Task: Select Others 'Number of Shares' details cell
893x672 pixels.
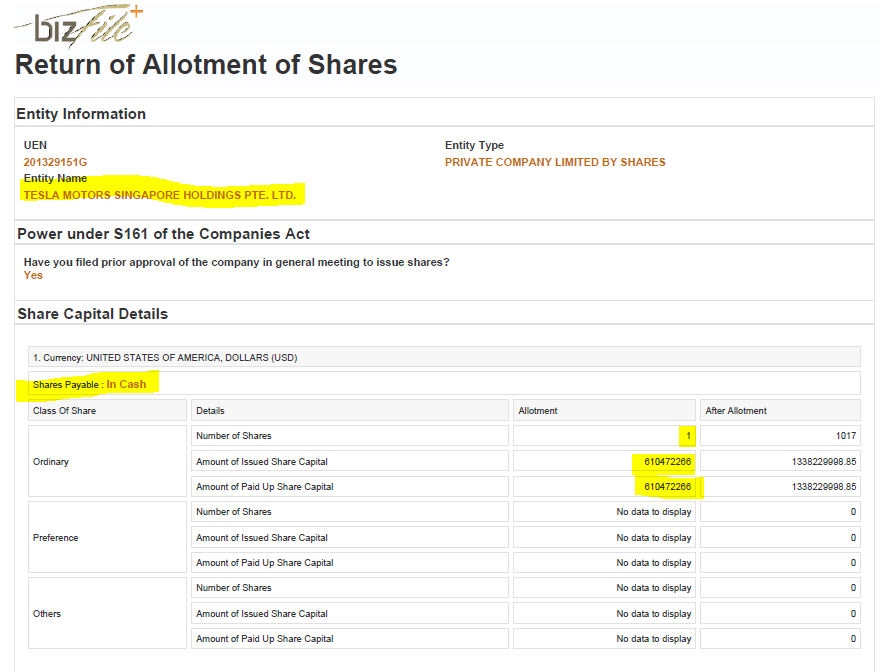Action: click(350, 588)
